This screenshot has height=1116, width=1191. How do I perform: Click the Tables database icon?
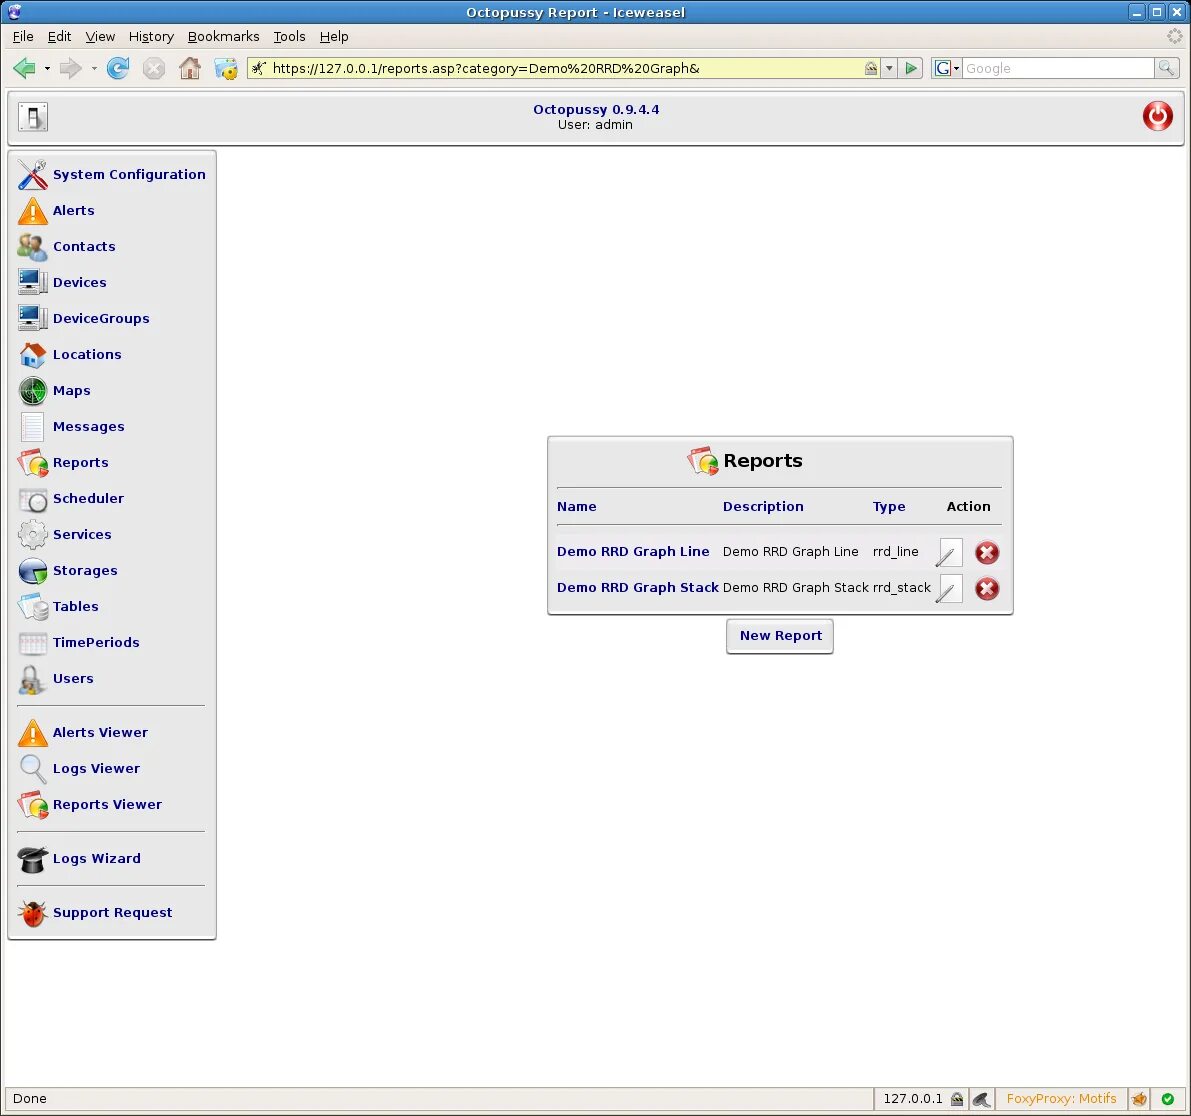(x=33, y=606)
